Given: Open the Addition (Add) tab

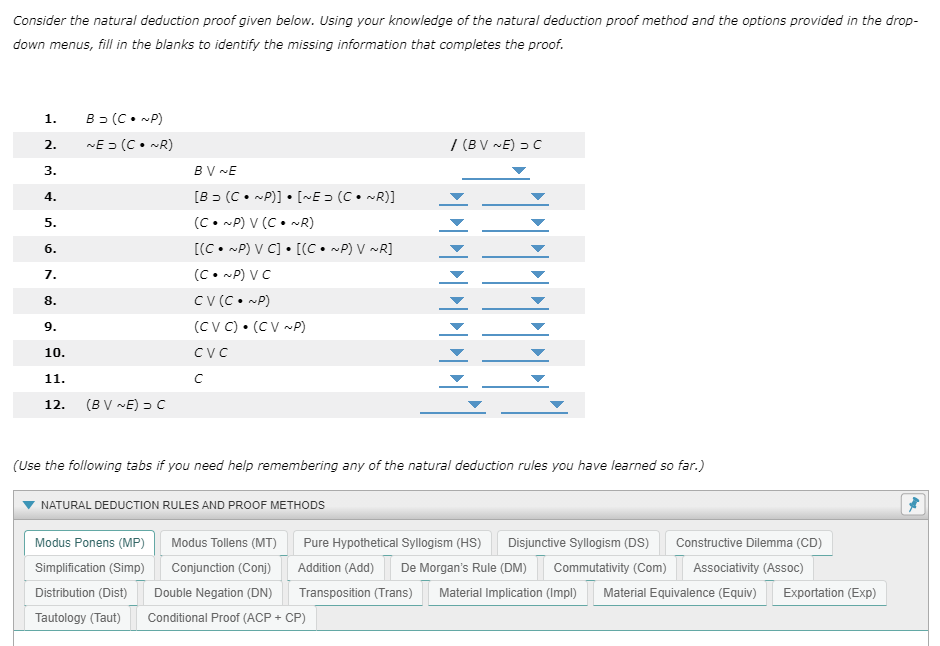Looking at the screenshot, I should [x=337, y=567].
